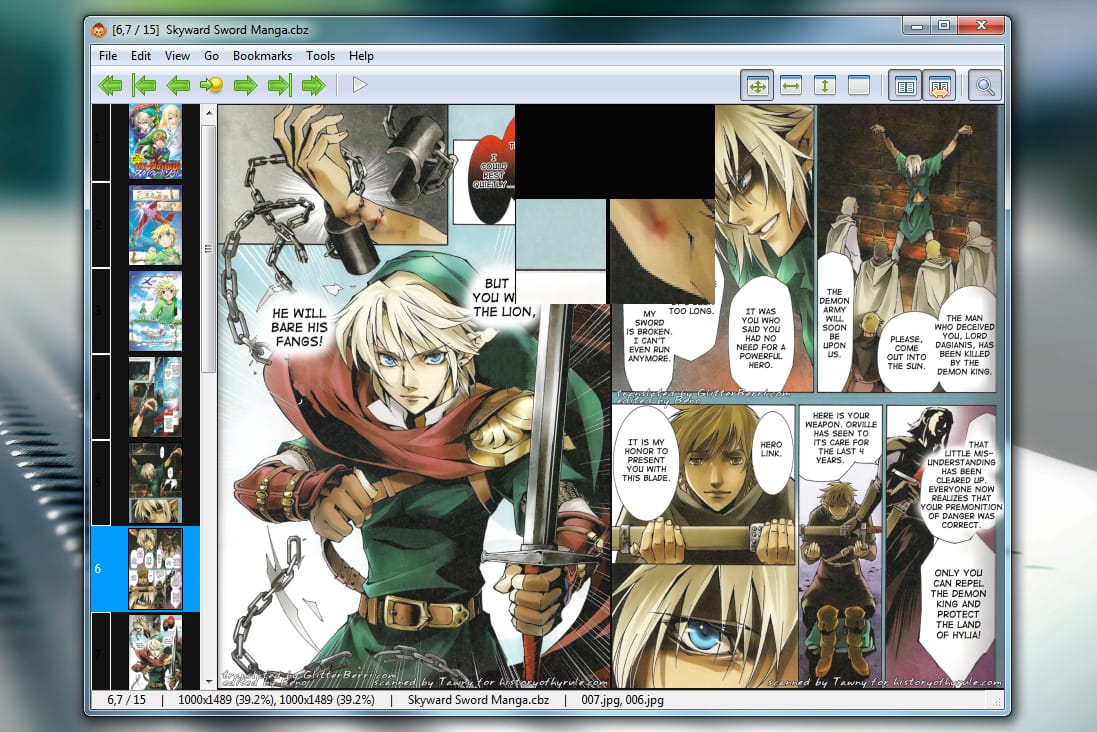
Task: Jump to the last page
Action: [279, 85]
